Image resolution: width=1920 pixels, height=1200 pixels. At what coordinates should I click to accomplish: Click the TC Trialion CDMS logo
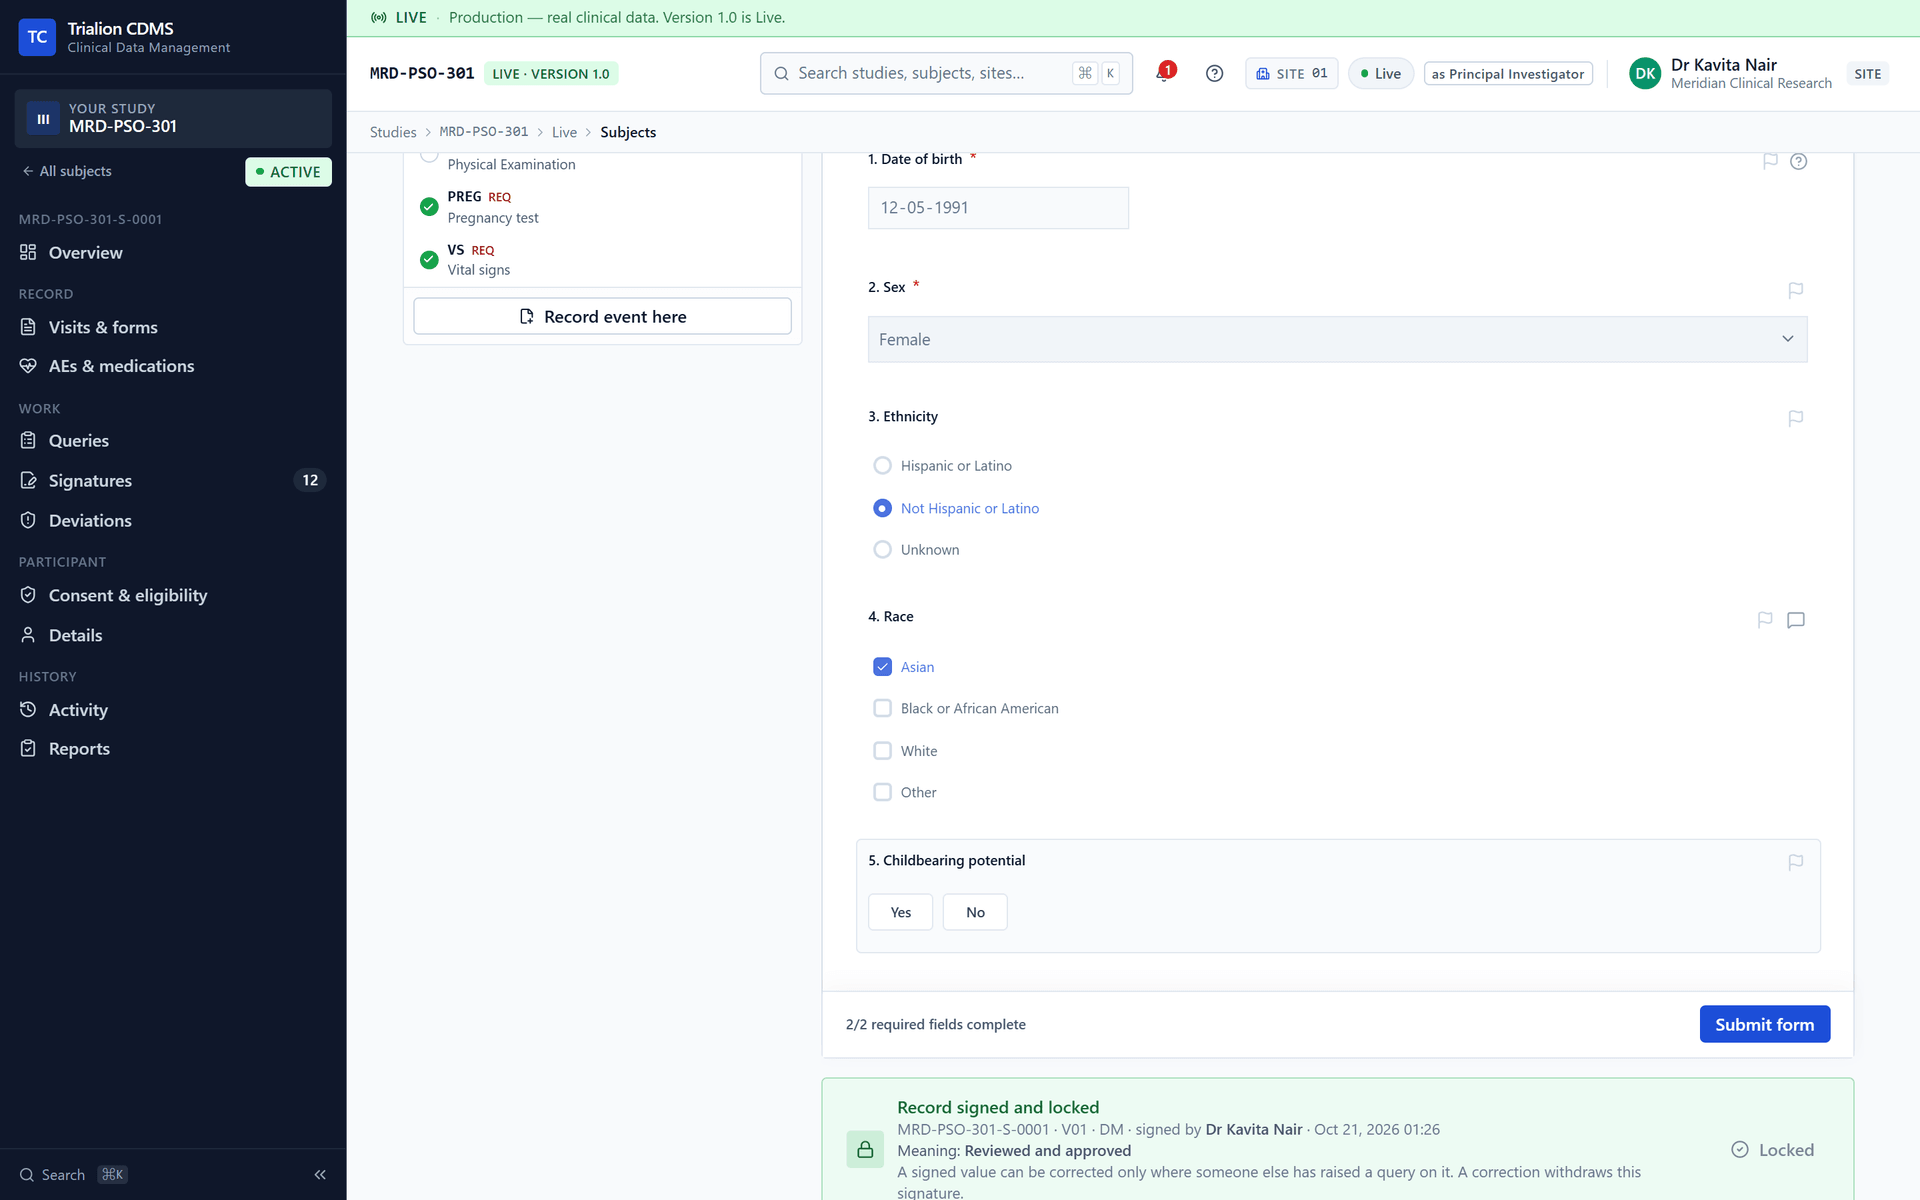click(37, 37)
